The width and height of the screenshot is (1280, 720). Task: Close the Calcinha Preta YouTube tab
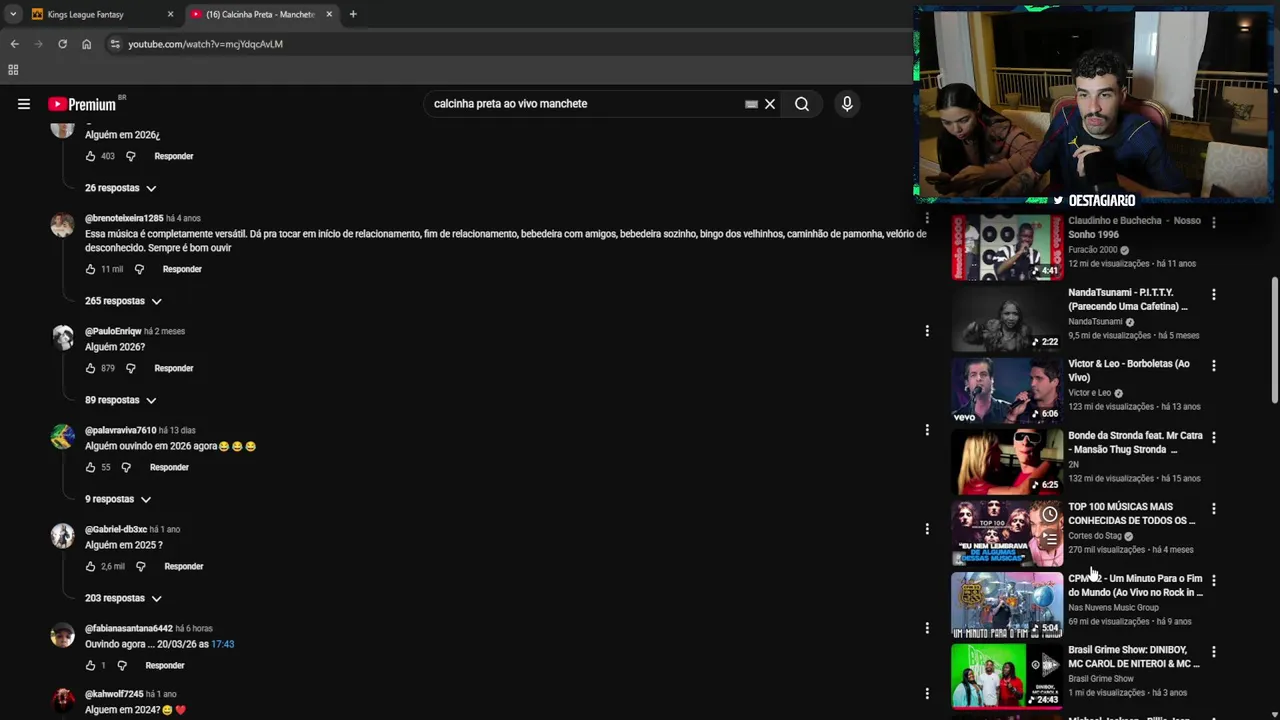click(329, 14)
